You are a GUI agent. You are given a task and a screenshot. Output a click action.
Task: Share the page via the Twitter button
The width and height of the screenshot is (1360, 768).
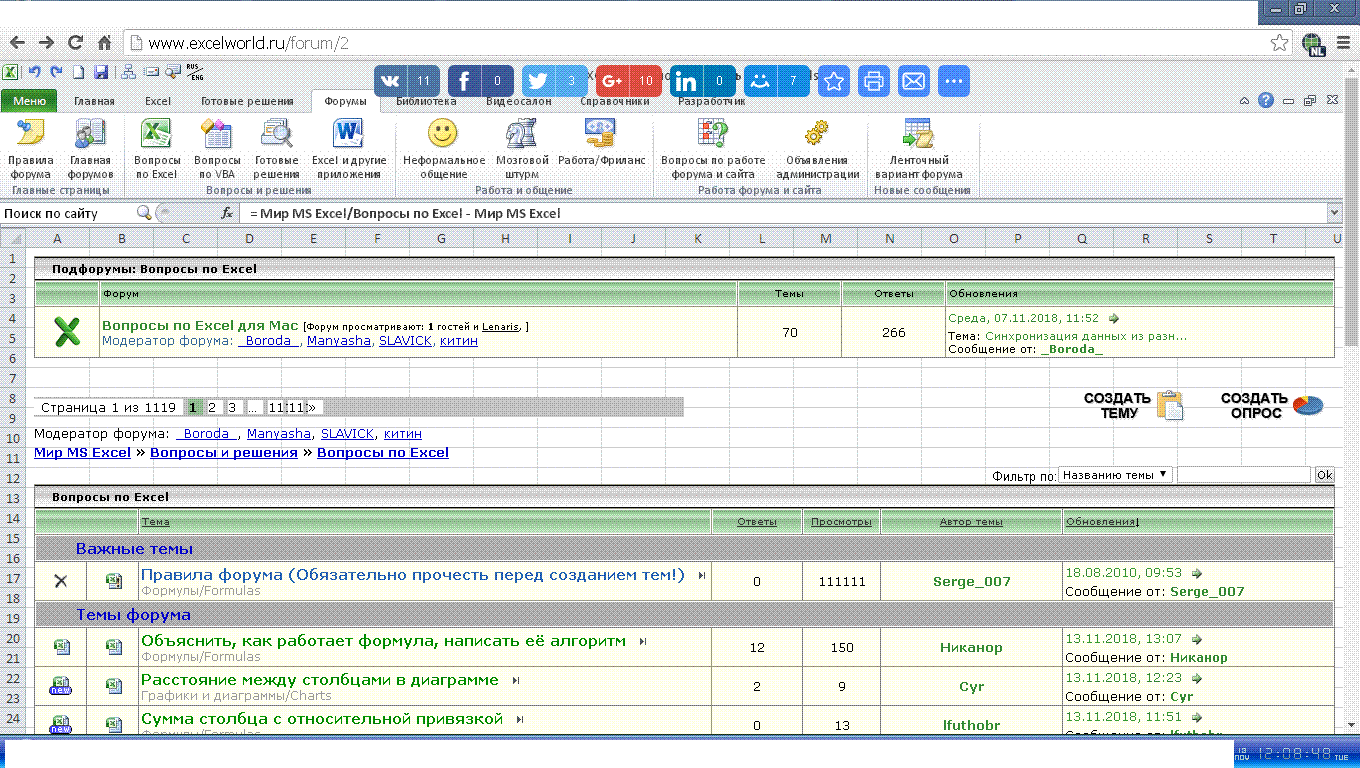(555, 81)
